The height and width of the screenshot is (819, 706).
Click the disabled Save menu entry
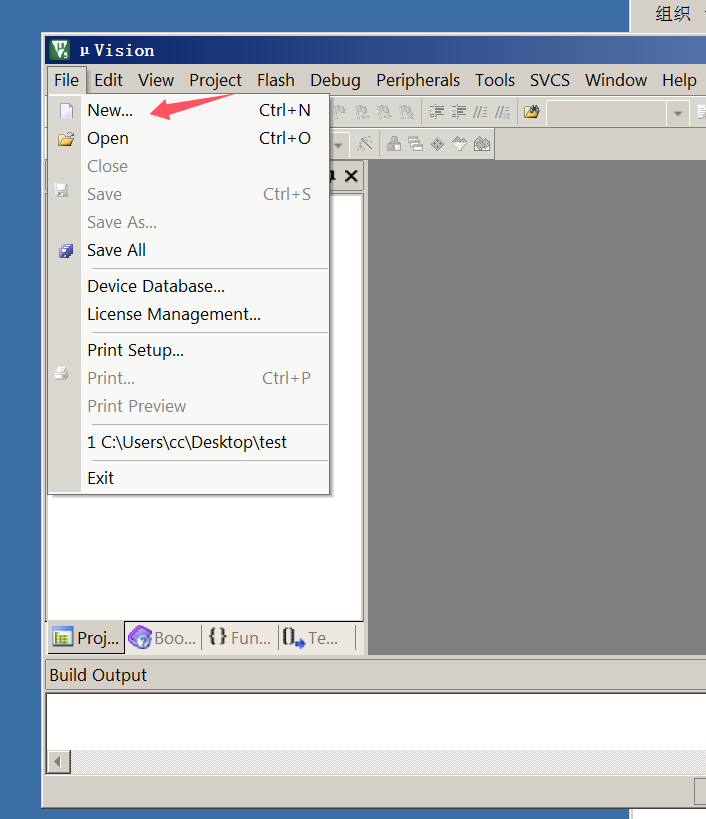[x=189, y=194]
